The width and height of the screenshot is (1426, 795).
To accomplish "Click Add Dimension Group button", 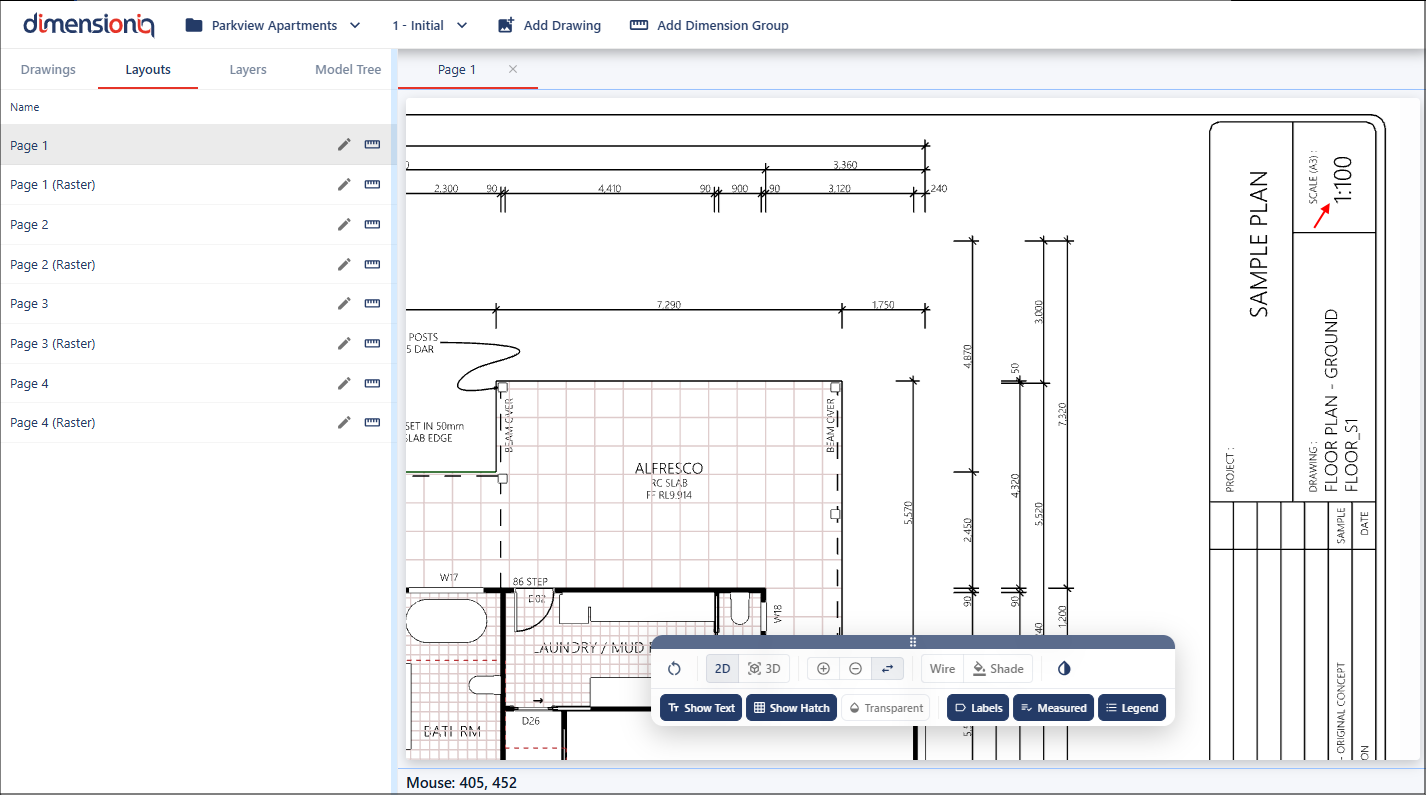I will (x=709, y=26).
